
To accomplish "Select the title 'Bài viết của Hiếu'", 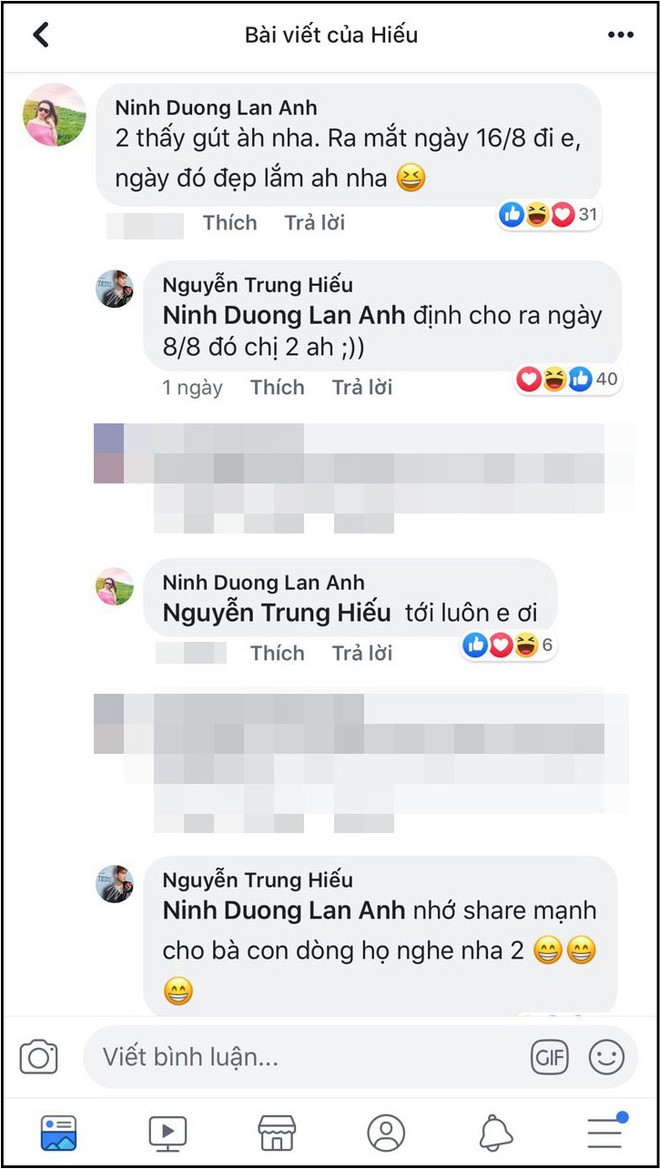I will click(x=330, y=33).
